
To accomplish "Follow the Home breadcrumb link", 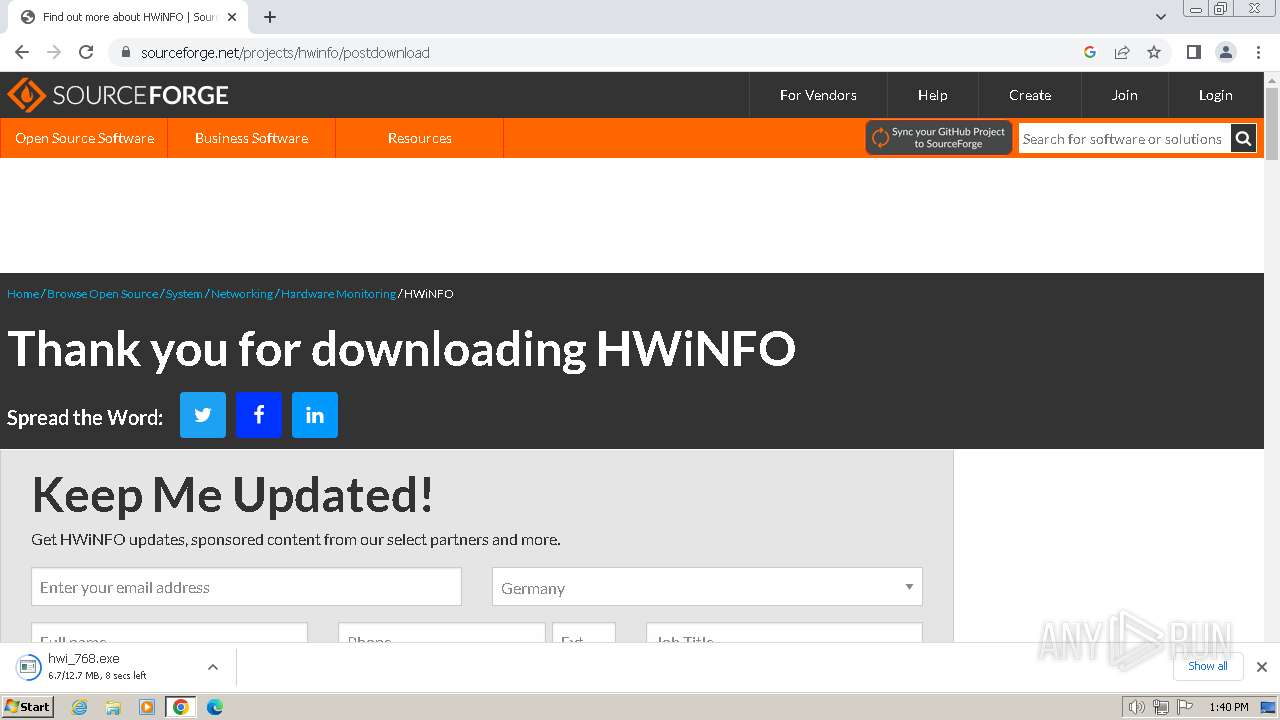I will 23,294.
